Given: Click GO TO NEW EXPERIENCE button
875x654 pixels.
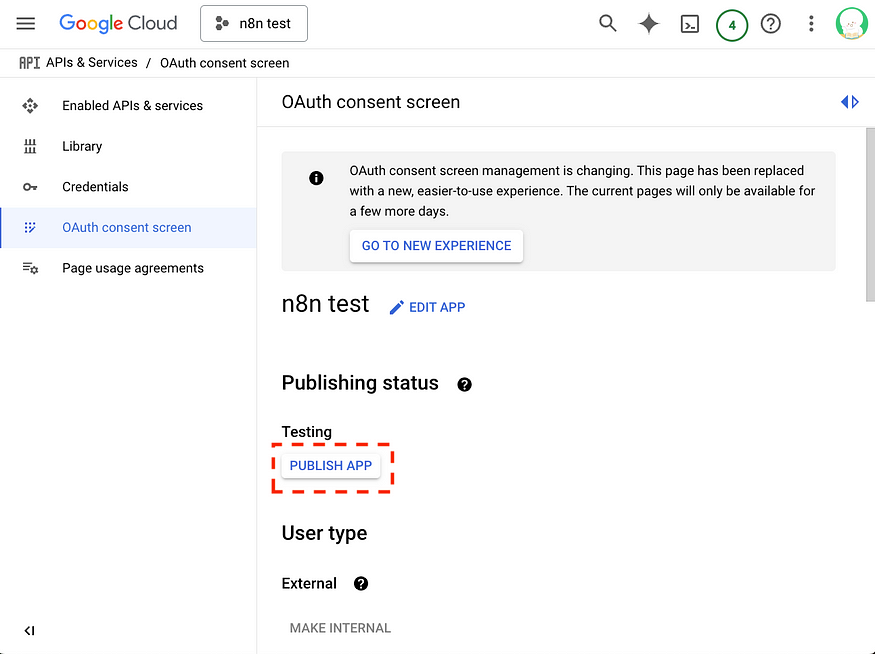Looking at the screenshot, I should click(436, 246).
